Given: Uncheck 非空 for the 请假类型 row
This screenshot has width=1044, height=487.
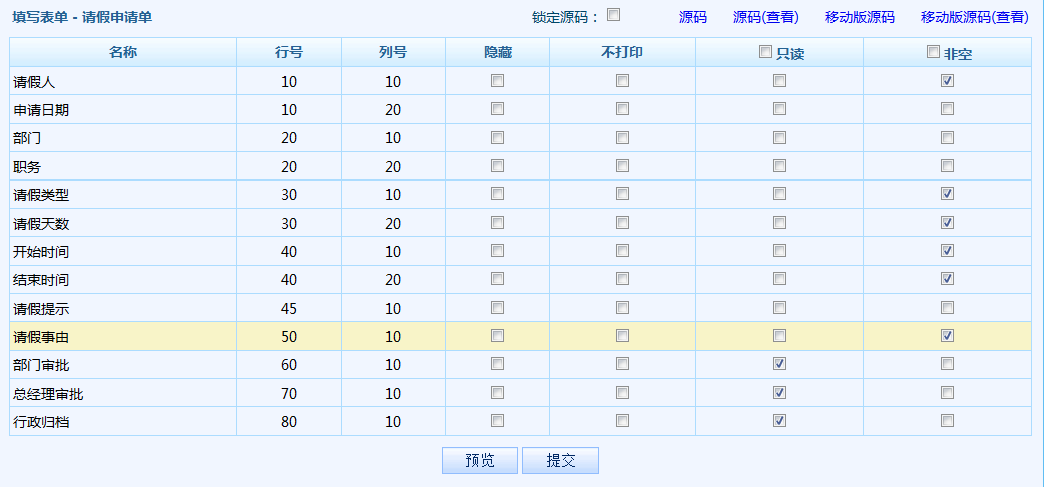Looking at the screenshot, I should pos(947,193).
